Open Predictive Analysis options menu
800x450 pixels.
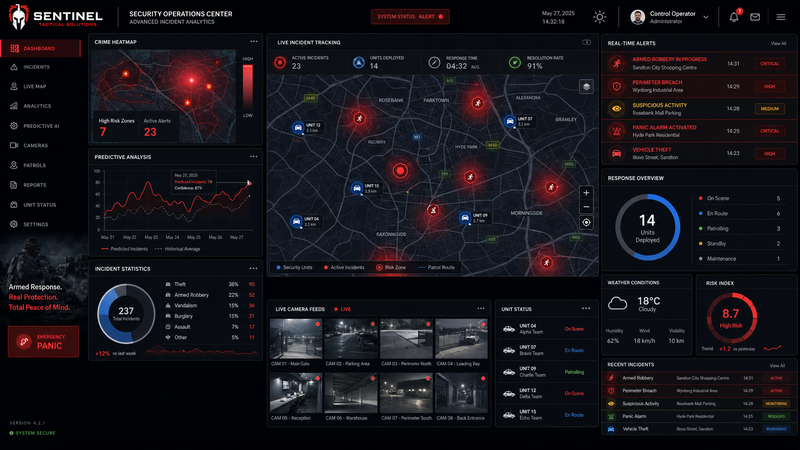coord(254,157)
